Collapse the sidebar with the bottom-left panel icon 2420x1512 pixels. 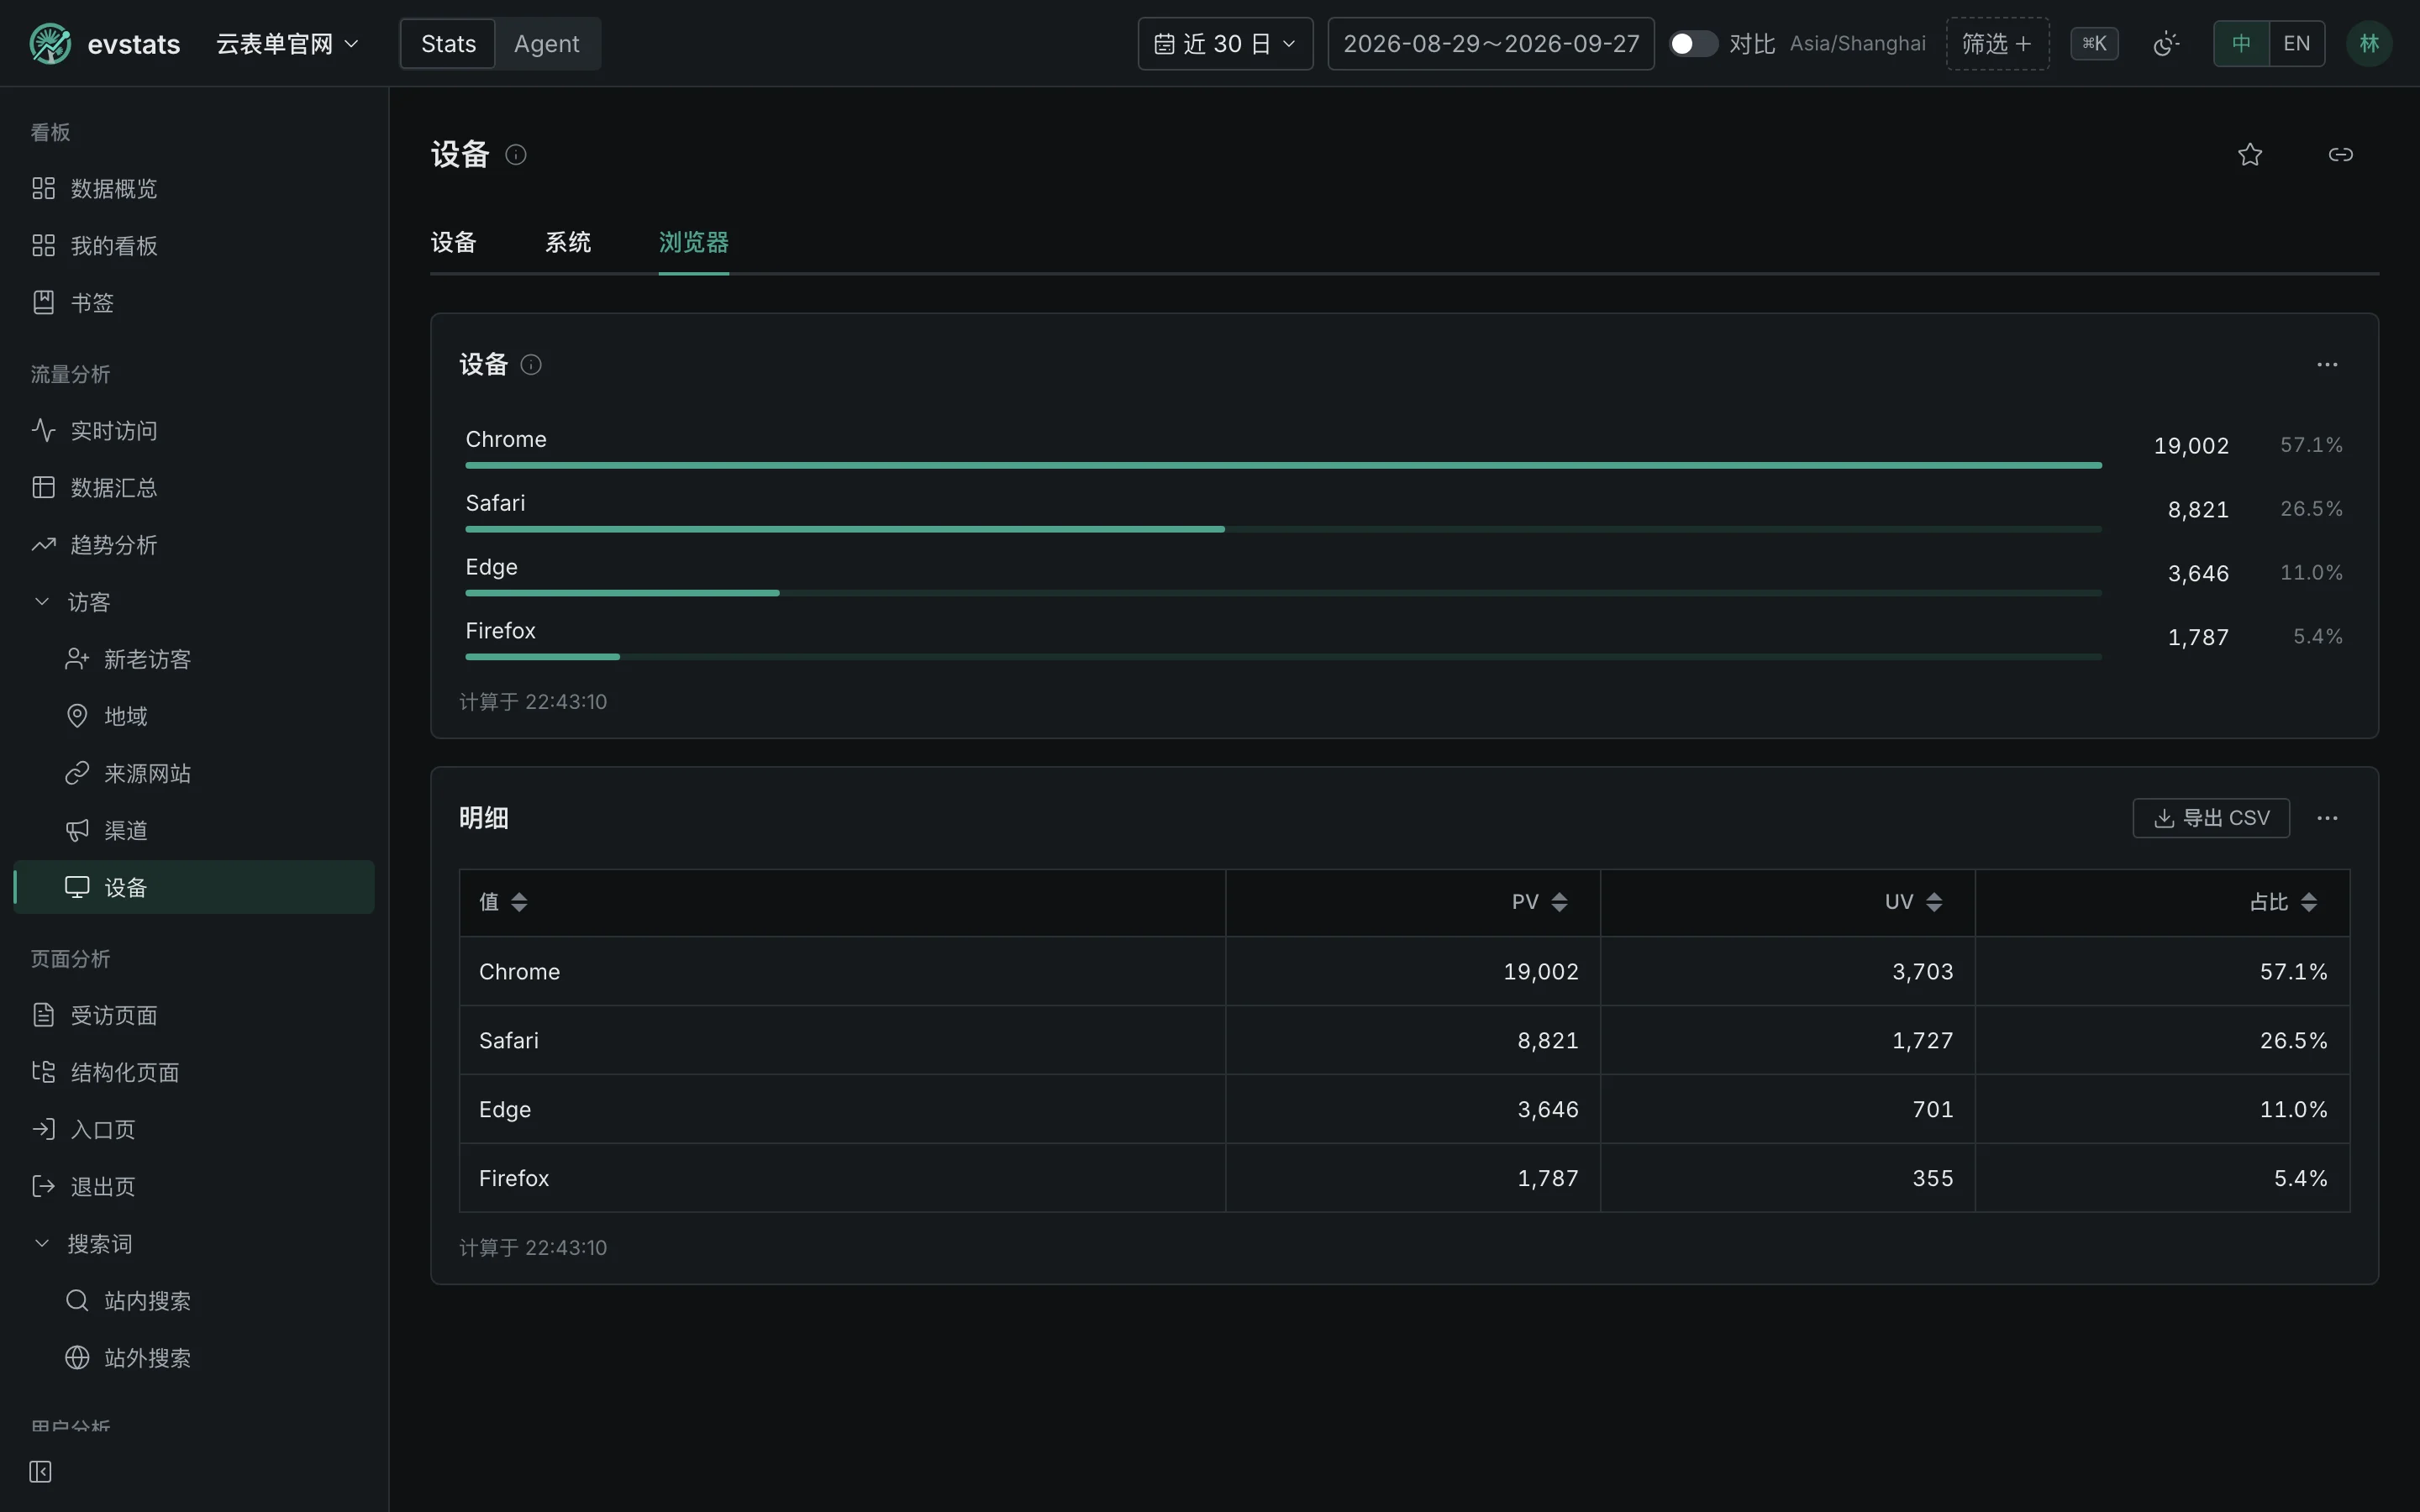tap(40, 1471)
